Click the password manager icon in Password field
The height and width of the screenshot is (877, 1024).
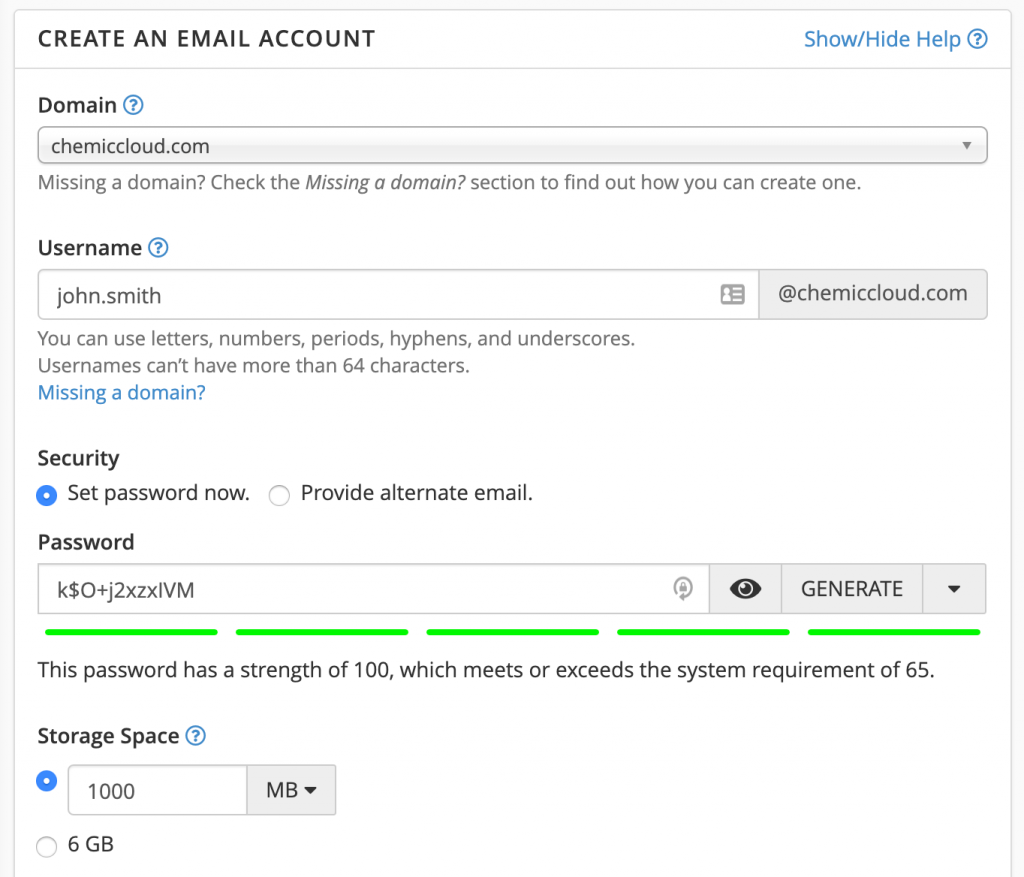pos(683,589)
